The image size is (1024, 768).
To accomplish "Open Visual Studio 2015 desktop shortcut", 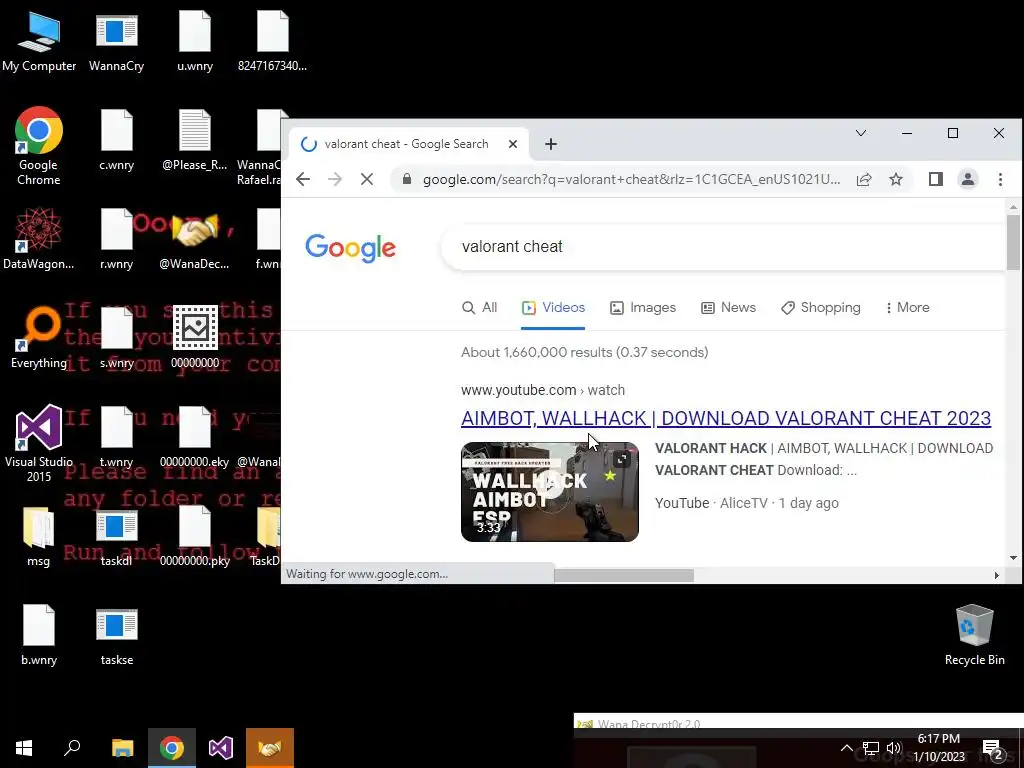I will tap(39, 444).
